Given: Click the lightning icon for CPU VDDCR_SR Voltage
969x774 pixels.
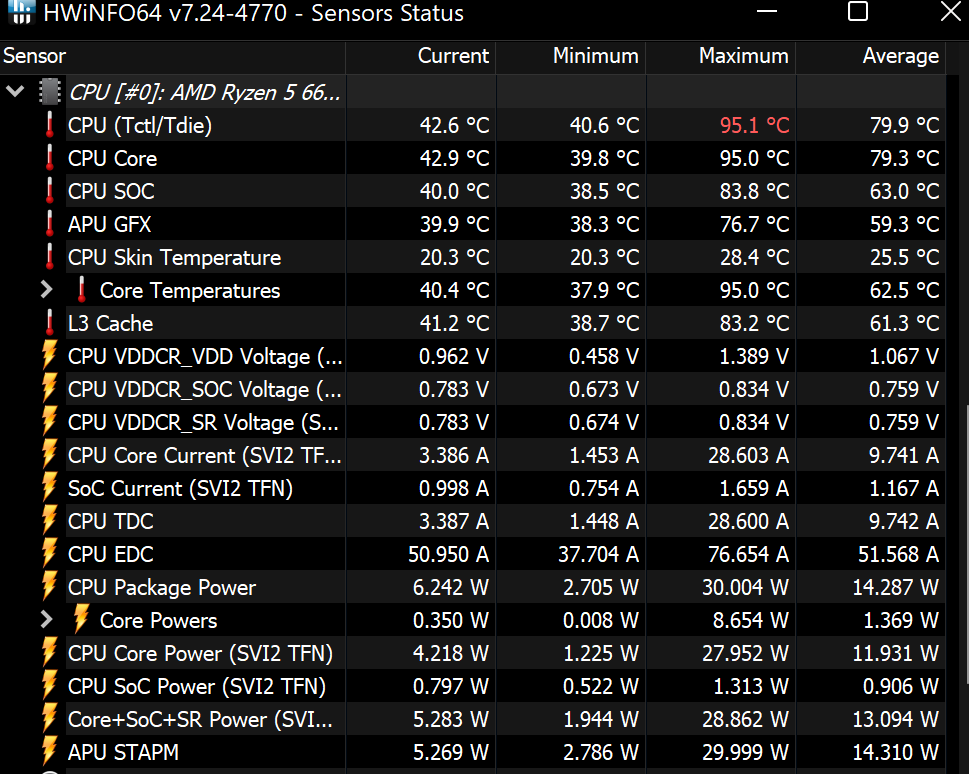Looking at the screenshot, I should pyautogui.click(x=49, y=422).
